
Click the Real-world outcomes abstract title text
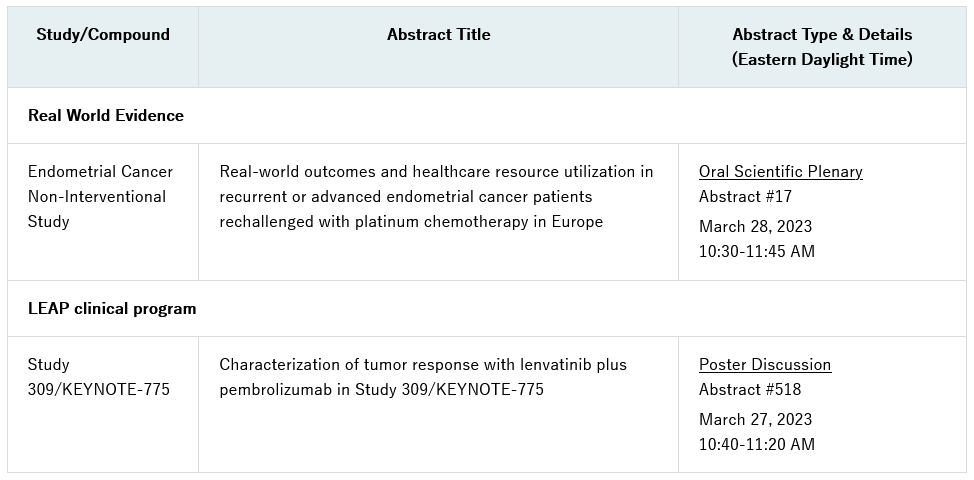pos(436,172)
